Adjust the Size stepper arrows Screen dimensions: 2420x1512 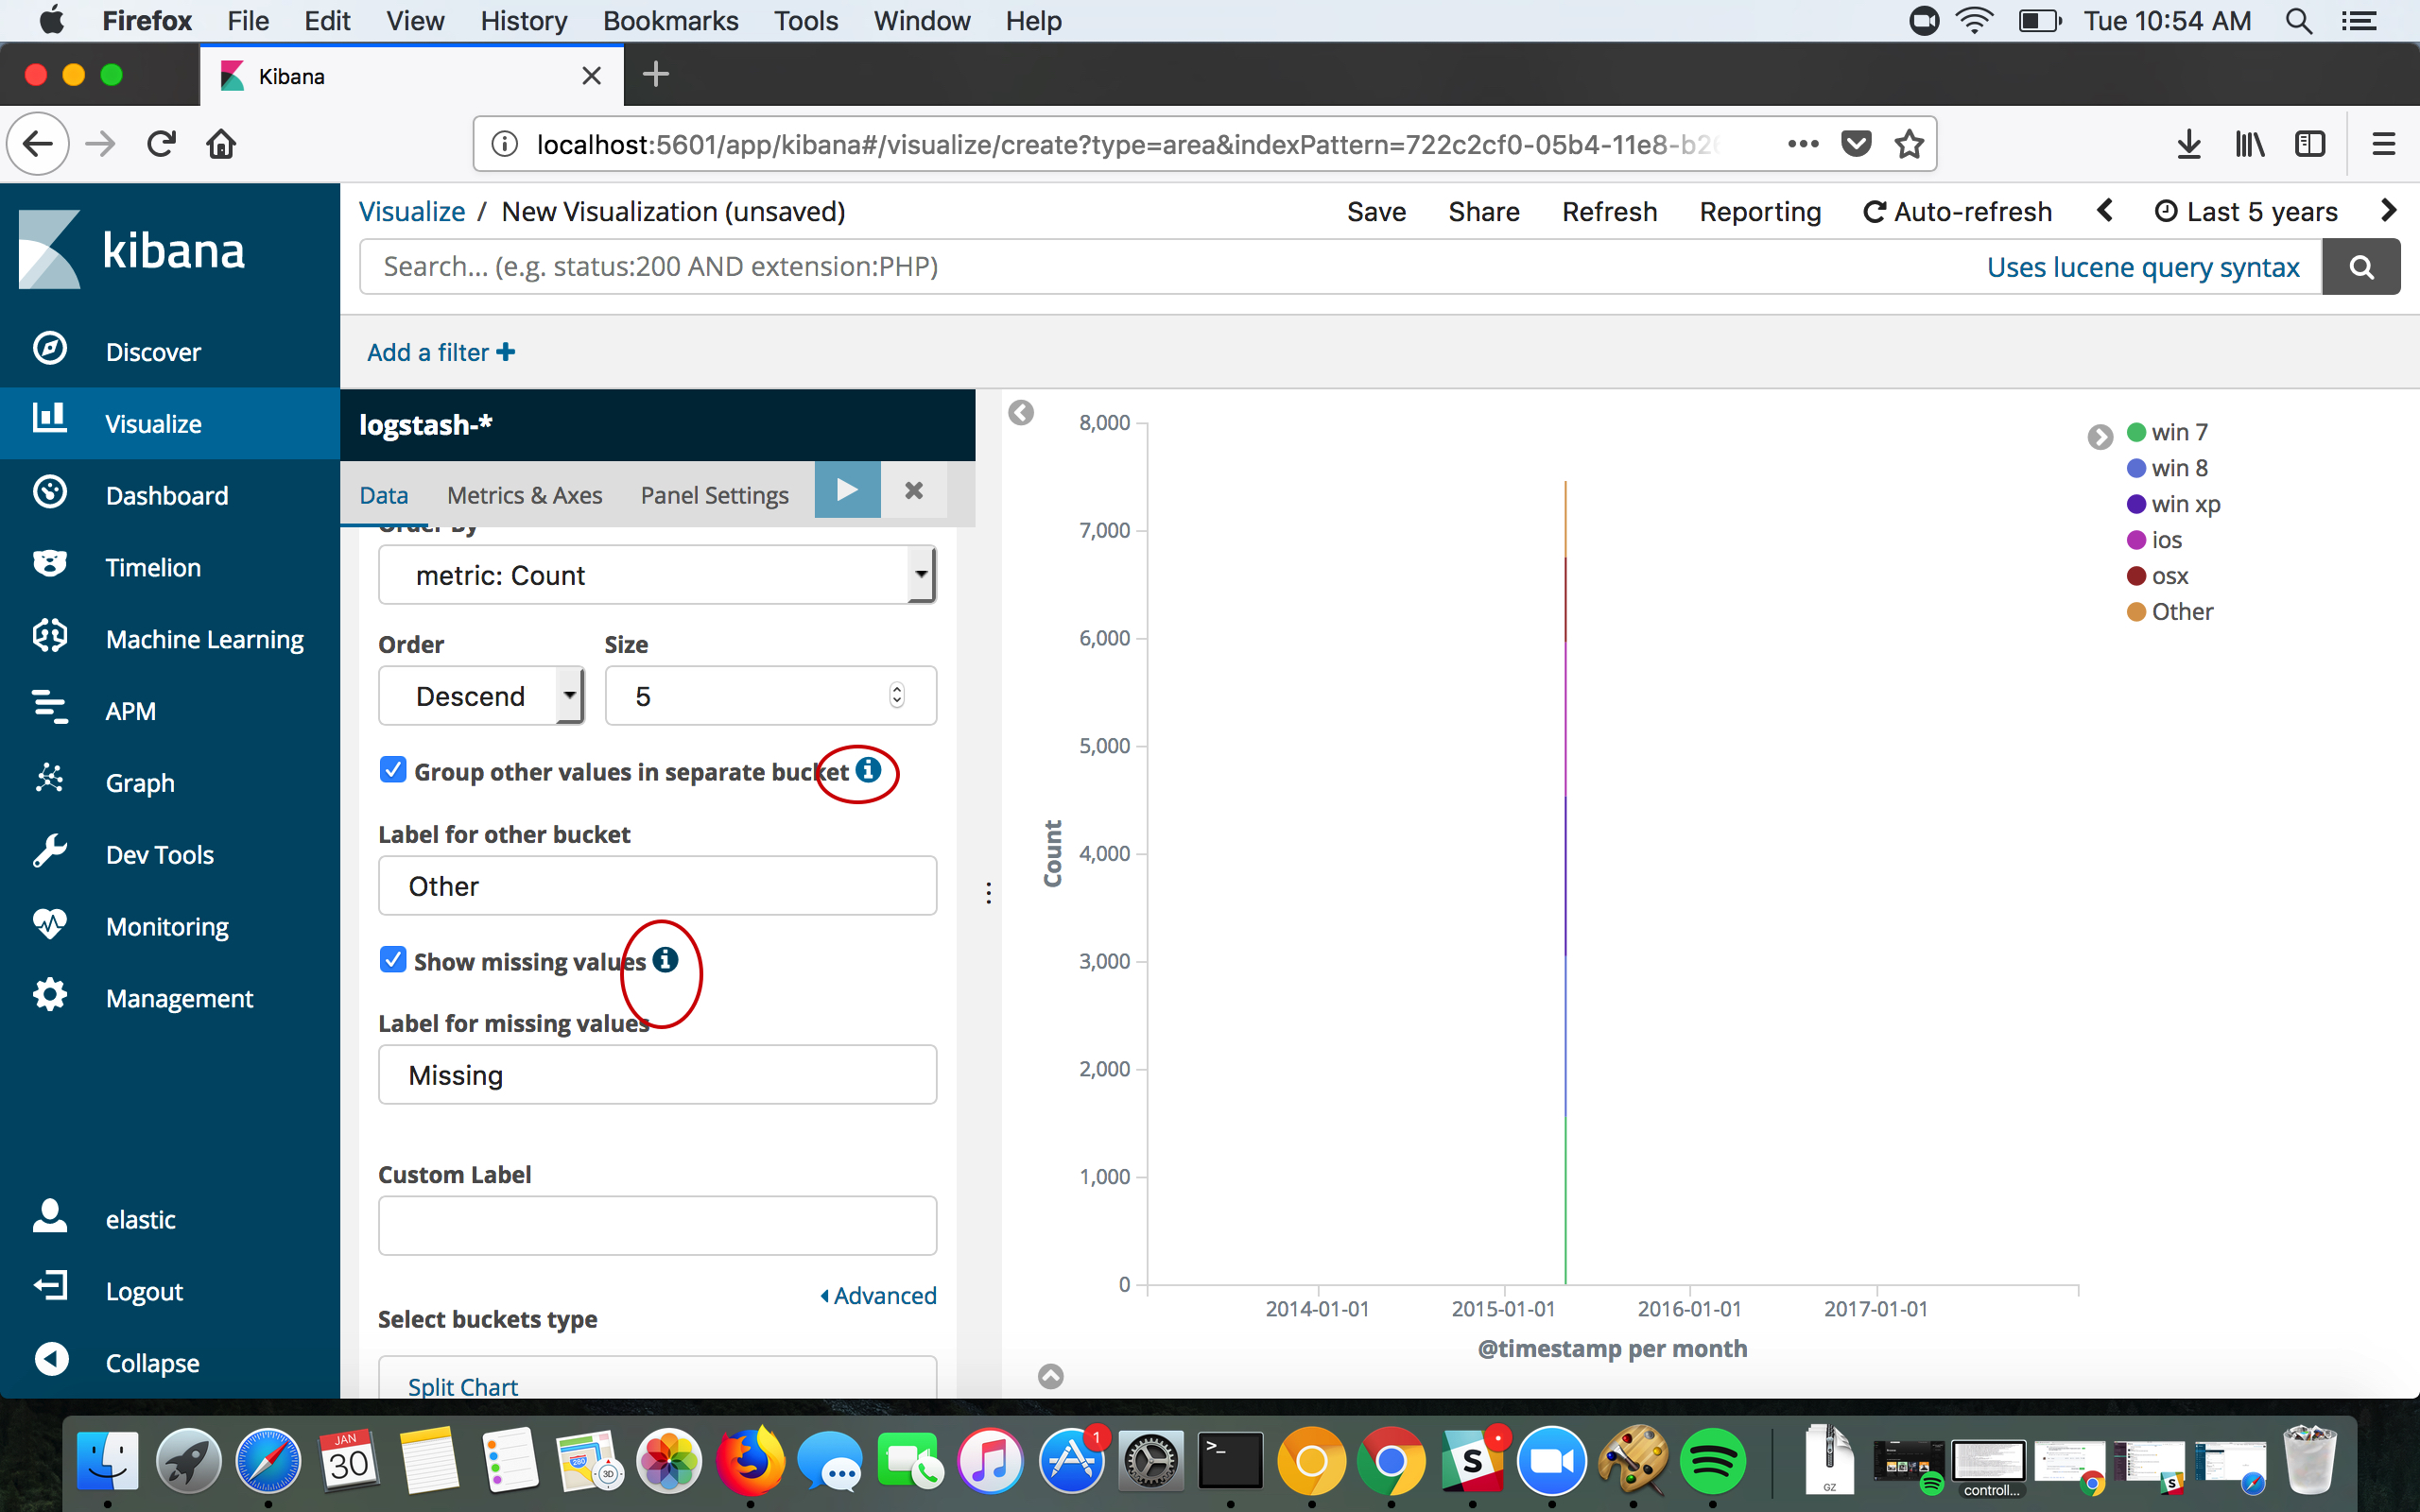click(x=897, y=696)
